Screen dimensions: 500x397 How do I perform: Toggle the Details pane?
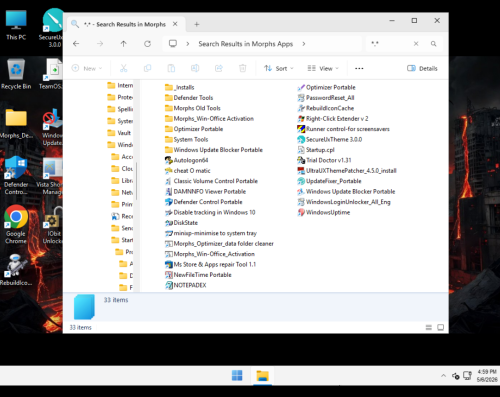422,68
